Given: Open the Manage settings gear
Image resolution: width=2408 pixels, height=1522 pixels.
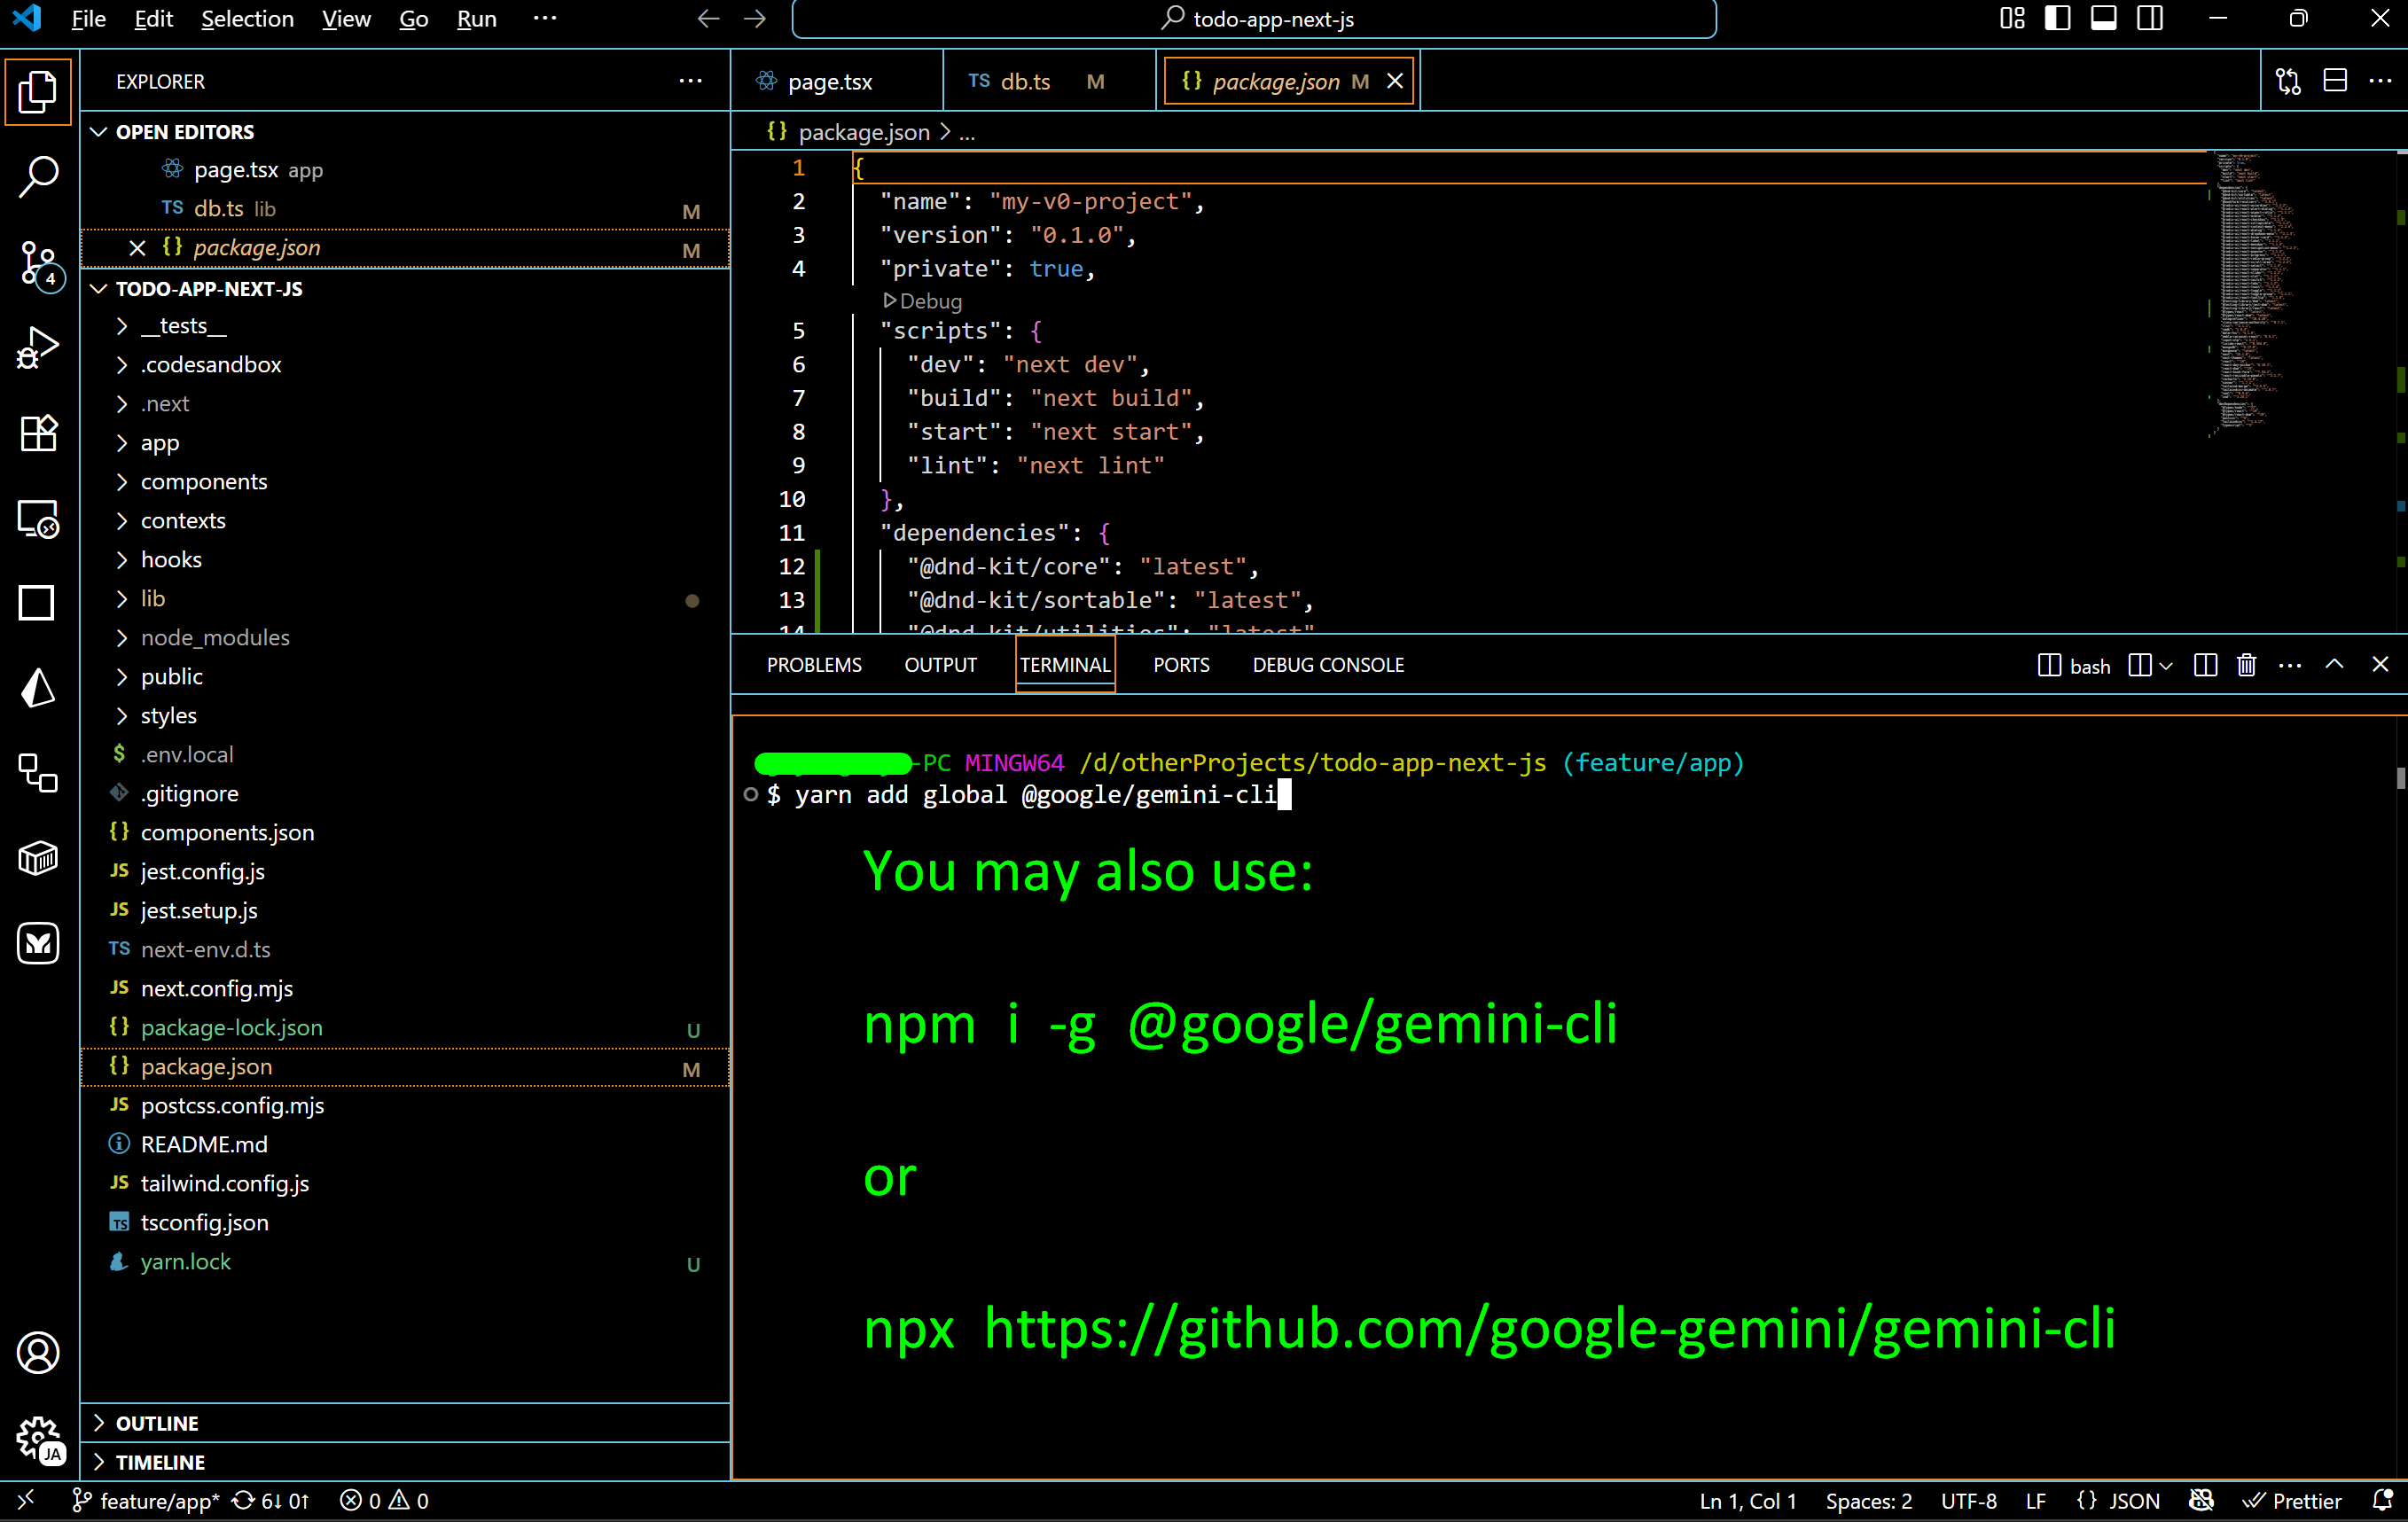Looking at the screenshot, I should [x=38, y=1439].
